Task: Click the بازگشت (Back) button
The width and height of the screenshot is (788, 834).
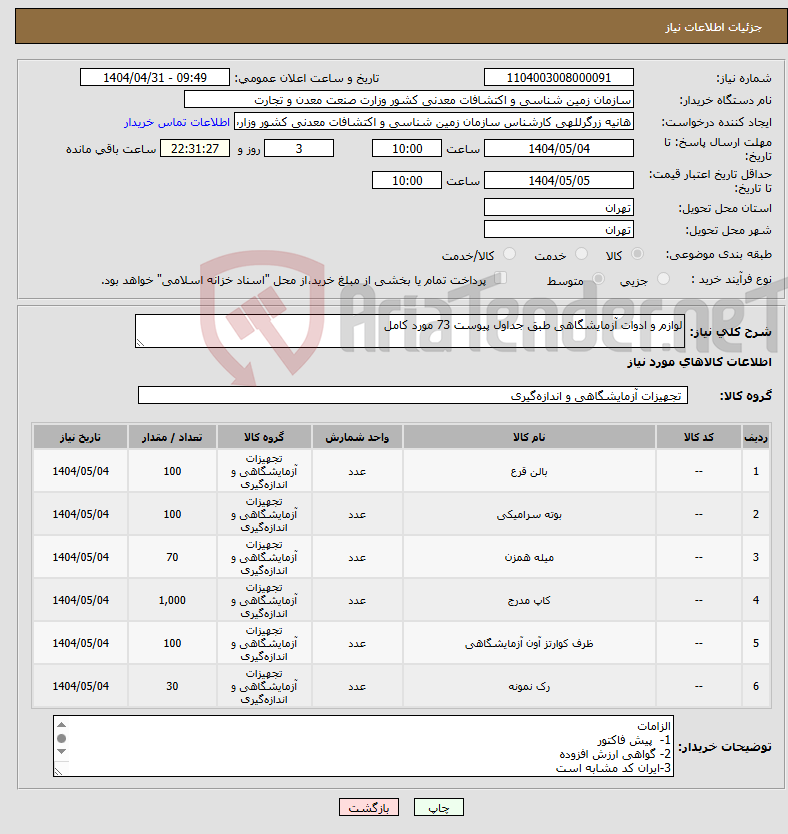Action: (368, 807)
